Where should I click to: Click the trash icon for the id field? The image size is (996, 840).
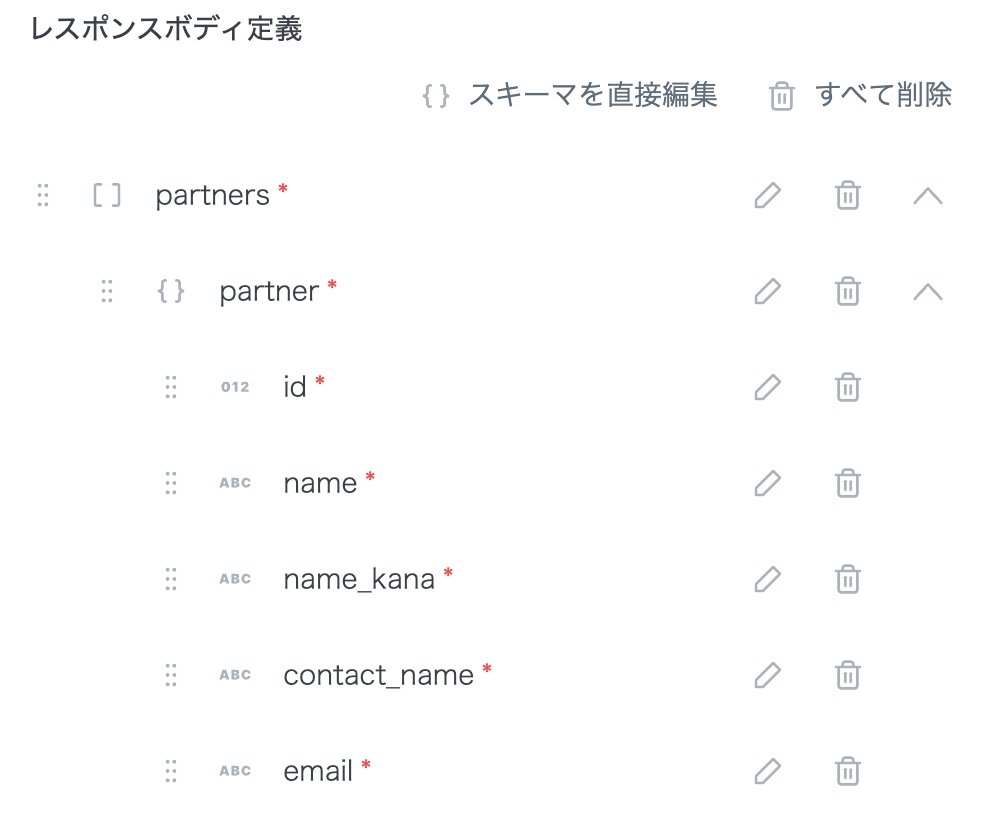tap(847, 387)
